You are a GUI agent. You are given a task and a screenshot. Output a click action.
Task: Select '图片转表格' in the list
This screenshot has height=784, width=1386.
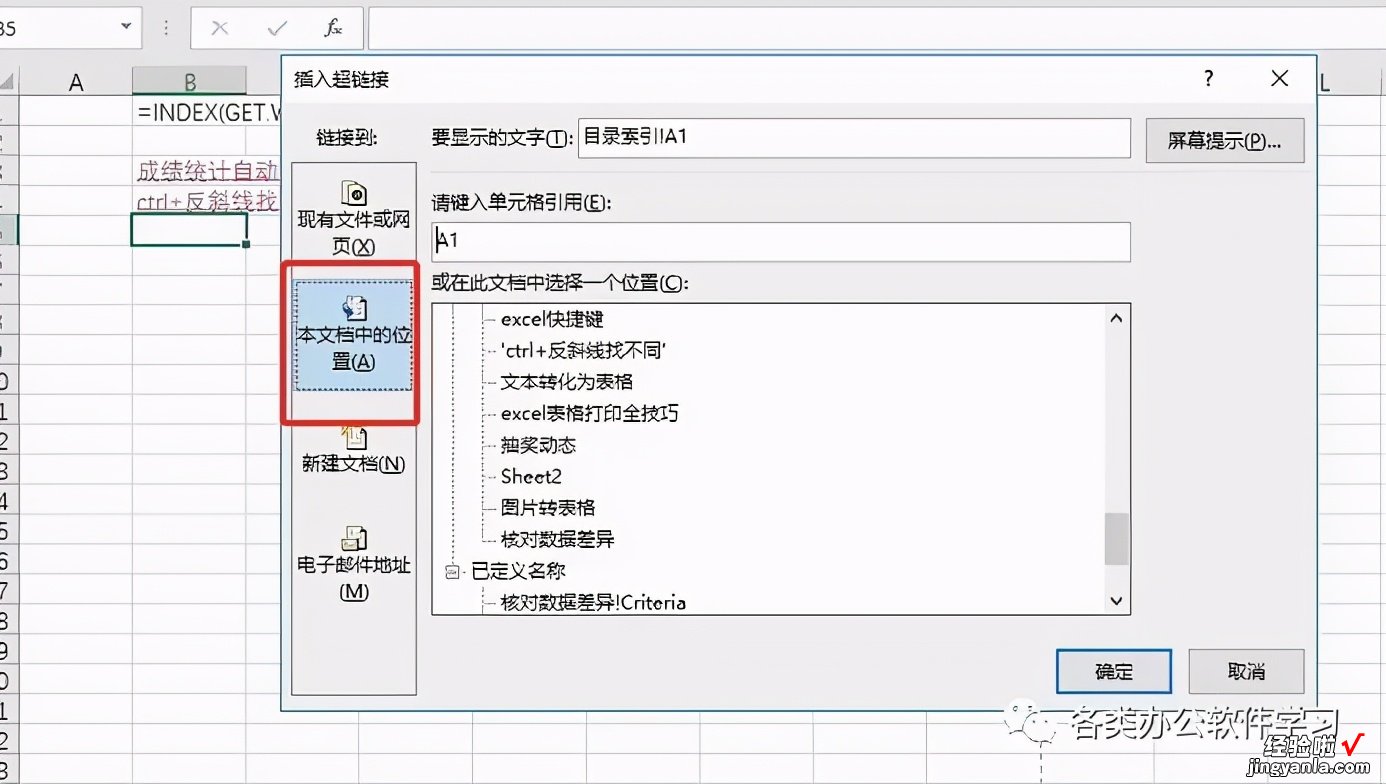point(548,508)
